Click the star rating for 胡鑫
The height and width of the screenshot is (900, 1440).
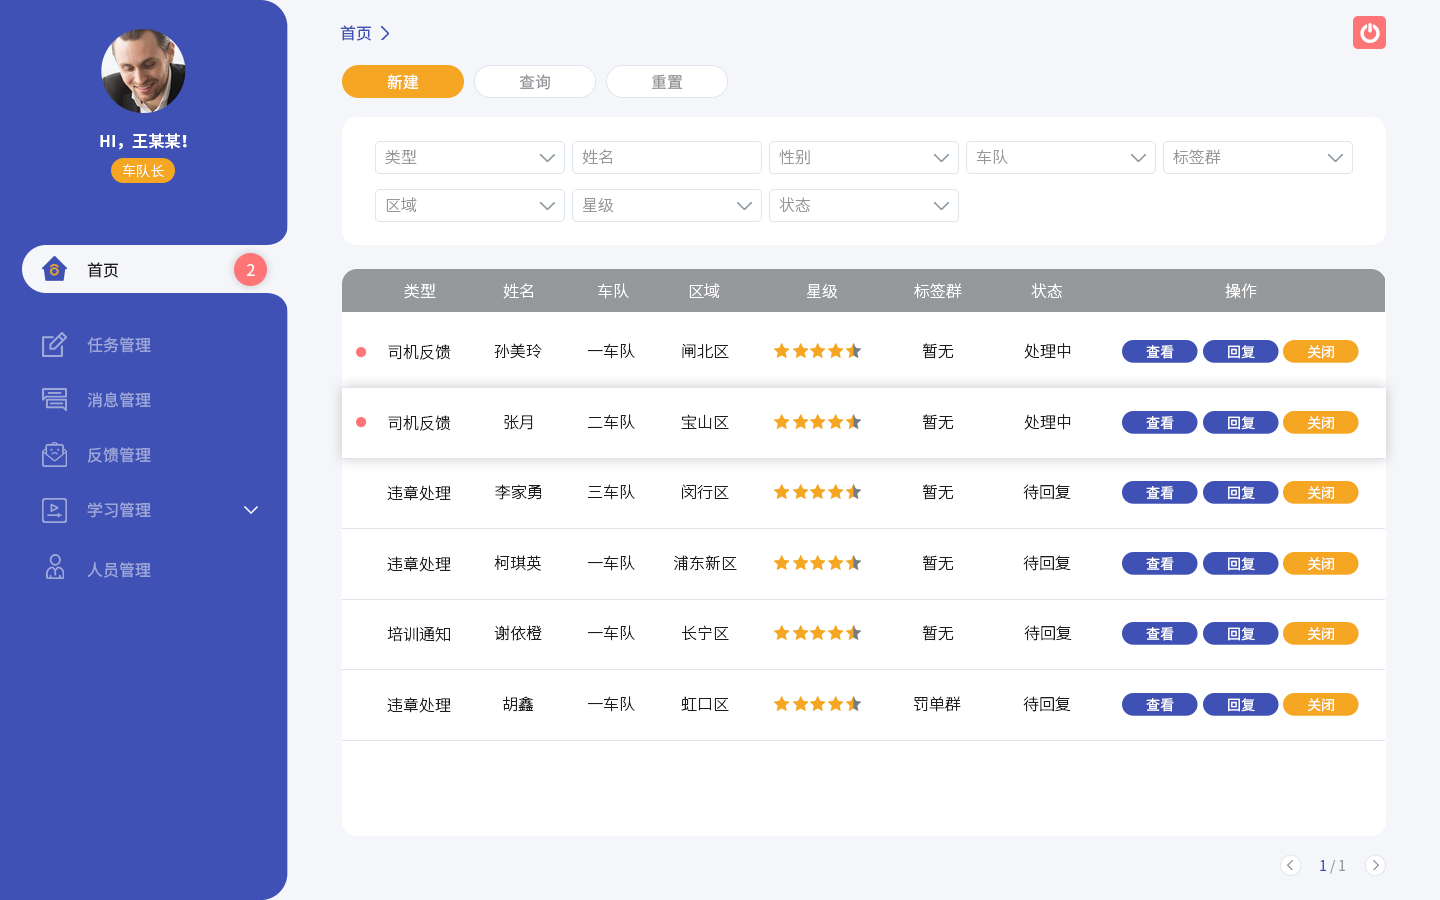pos(817,704)
